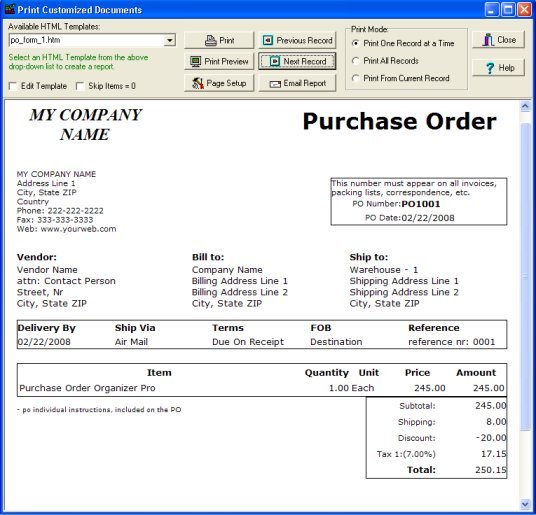The width and height of the screenshot is (536, 515).
Task: Click FOB value Destination
Action: pos(336,342)
